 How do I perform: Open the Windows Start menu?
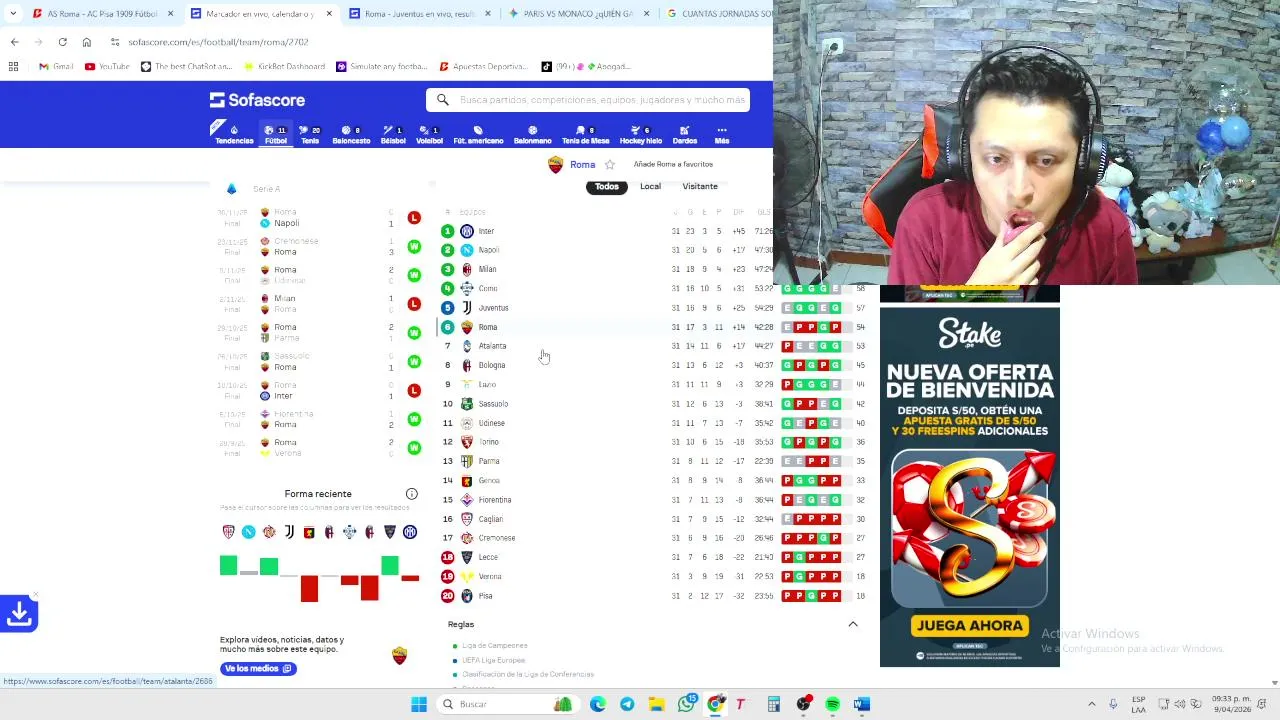pyautogui.click(x=419, y=705)
